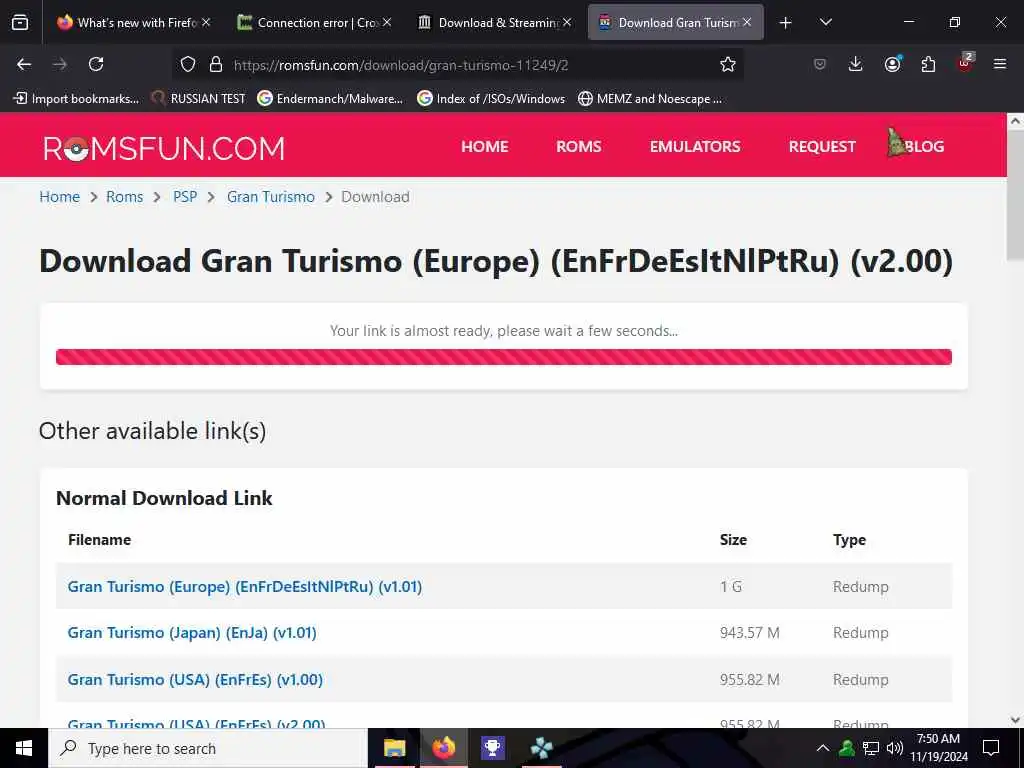
Task: Reload the current page
Action: (96, 64)
